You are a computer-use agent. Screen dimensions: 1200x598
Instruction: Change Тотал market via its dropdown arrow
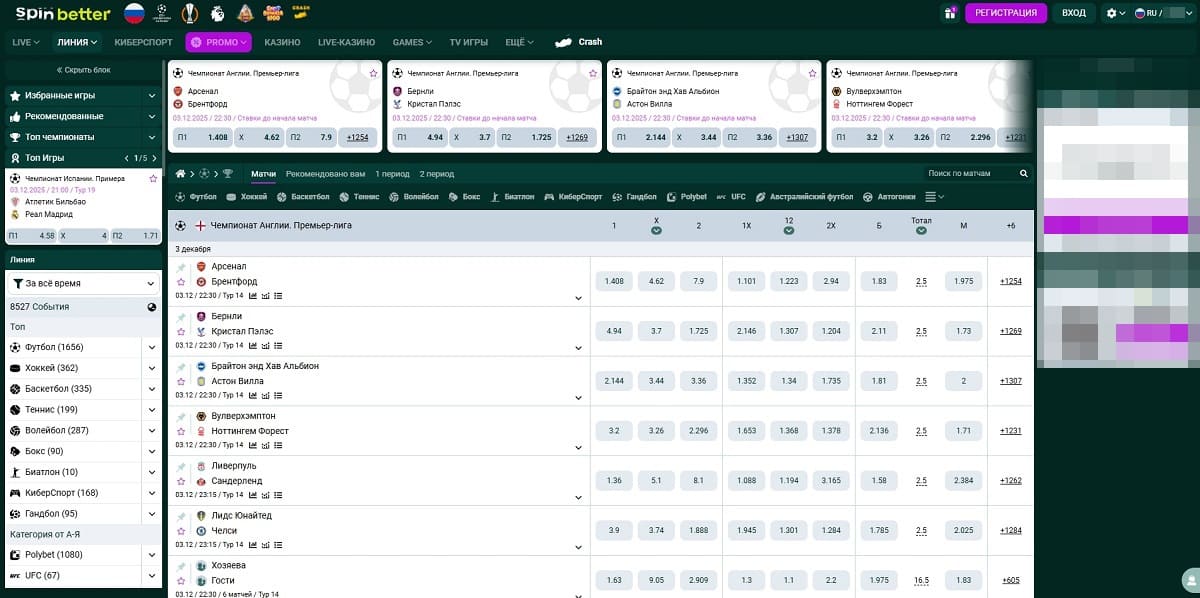(921, 231)
